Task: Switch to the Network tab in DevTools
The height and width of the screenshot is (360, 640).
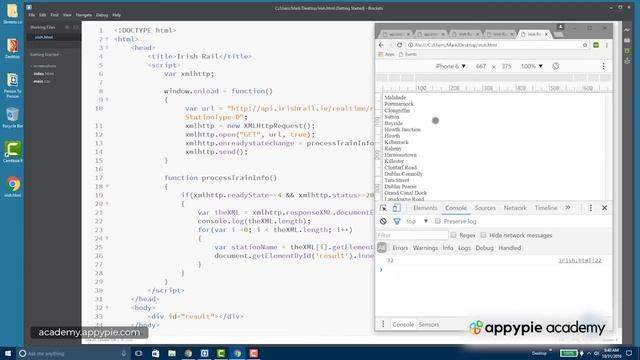Action: point(515,208)
